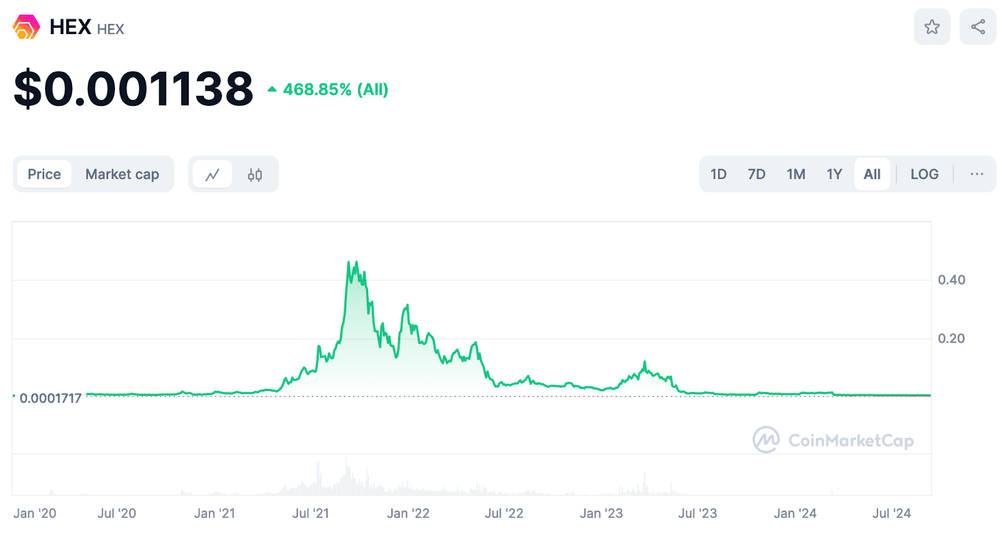The image size is (1000, 533).
Task: Switch to line chart view icon
Action: tap(212, 174)
